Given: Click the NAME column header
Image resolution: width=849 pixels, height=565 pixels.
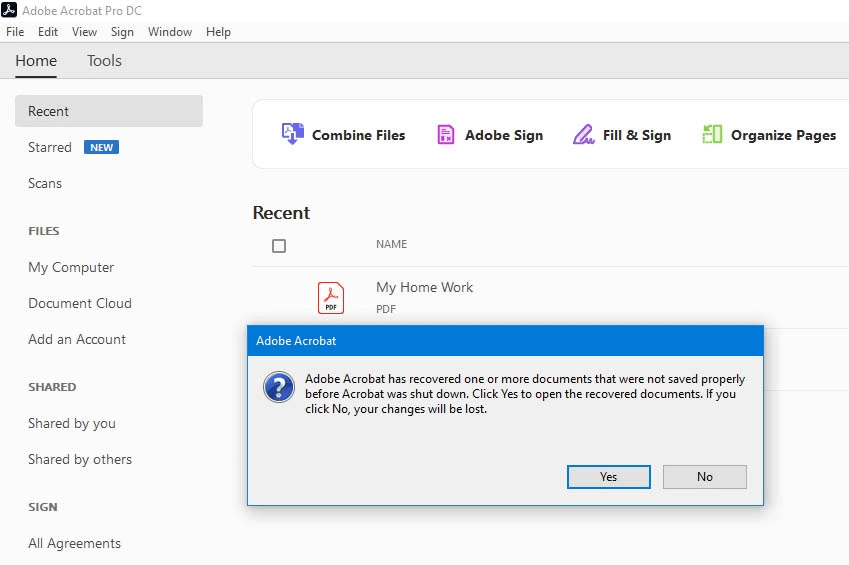Looking at the screenshot, I should tap(391, 244).
